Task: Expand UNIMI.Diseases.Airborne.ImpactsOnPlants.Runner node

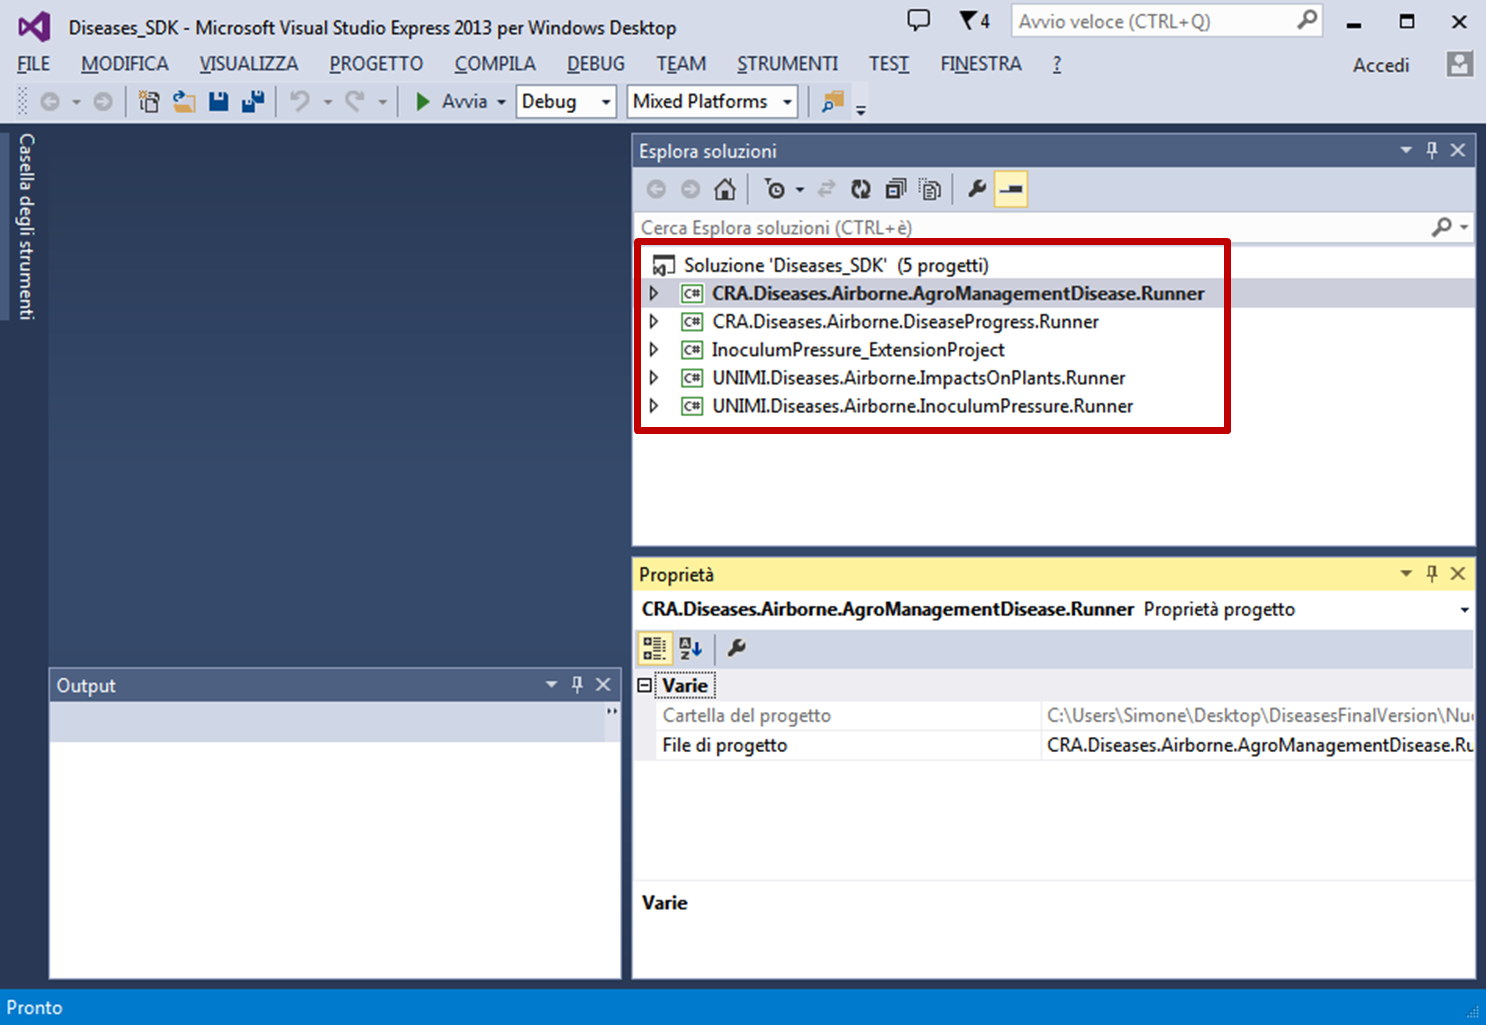Action: coord(654,377)
